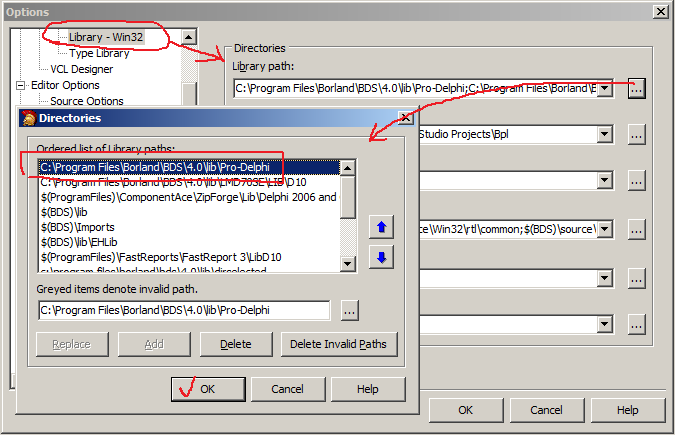Select the $(BDS)\Imports path entry

tap(189, 227)
